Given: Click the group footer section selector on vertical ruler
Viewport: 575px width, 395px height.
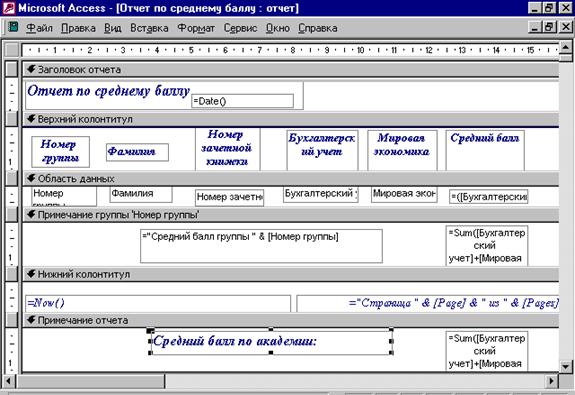Looking at the screenshot, I should 12,215.
